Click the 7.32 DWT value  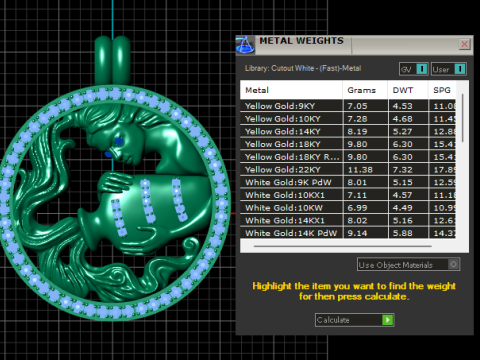tap(402, 170)
